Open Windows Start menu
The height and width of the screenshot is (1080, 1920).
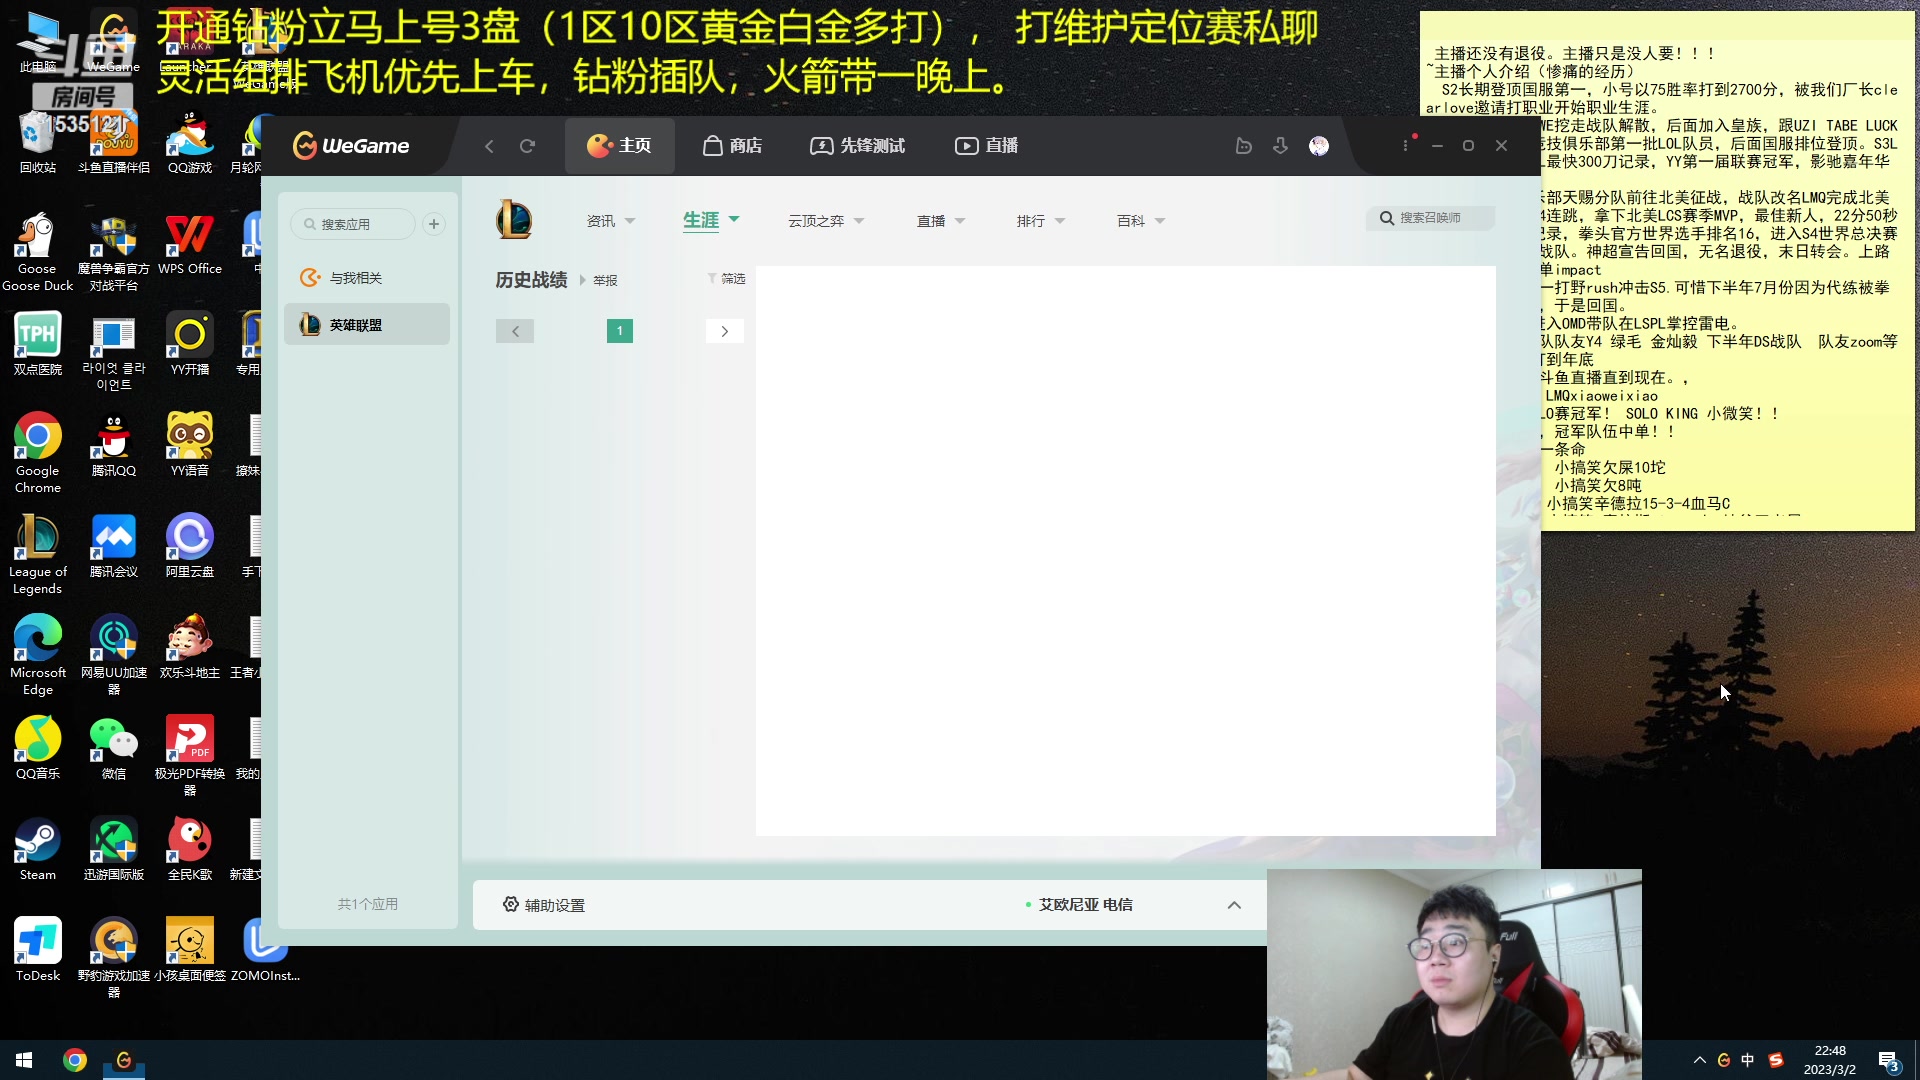(x=24, y=1060)
